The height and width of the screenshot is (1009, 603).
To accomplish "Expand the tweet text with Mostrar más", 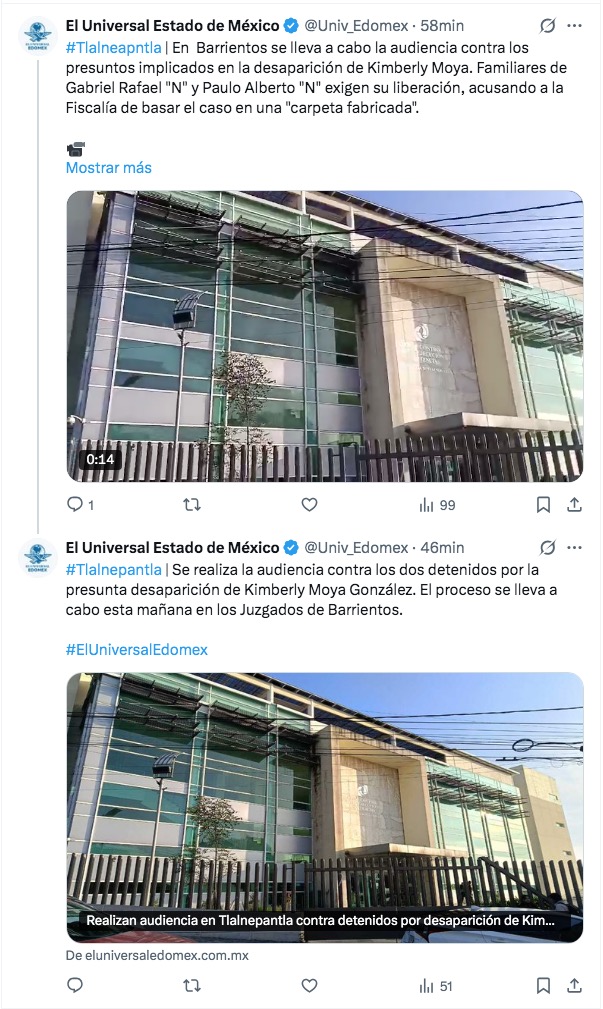I will [x=109, y=168].
